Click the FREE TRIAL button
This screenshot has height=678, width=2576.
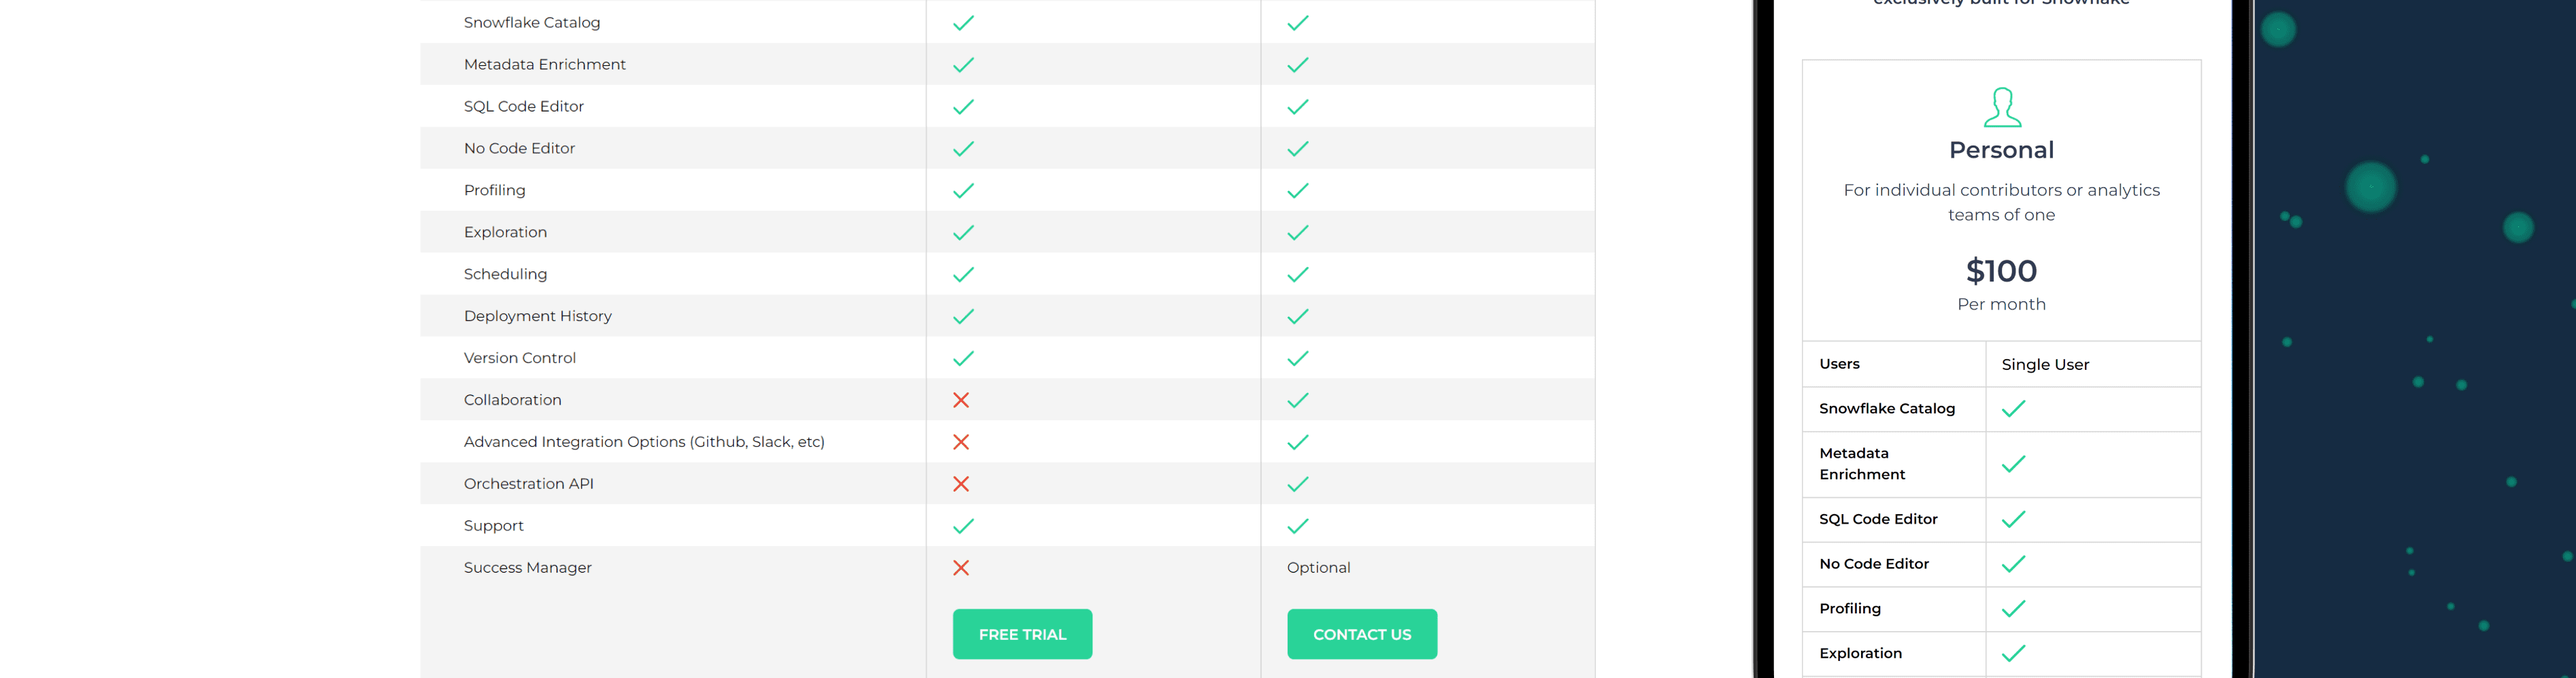(1022, 634)
